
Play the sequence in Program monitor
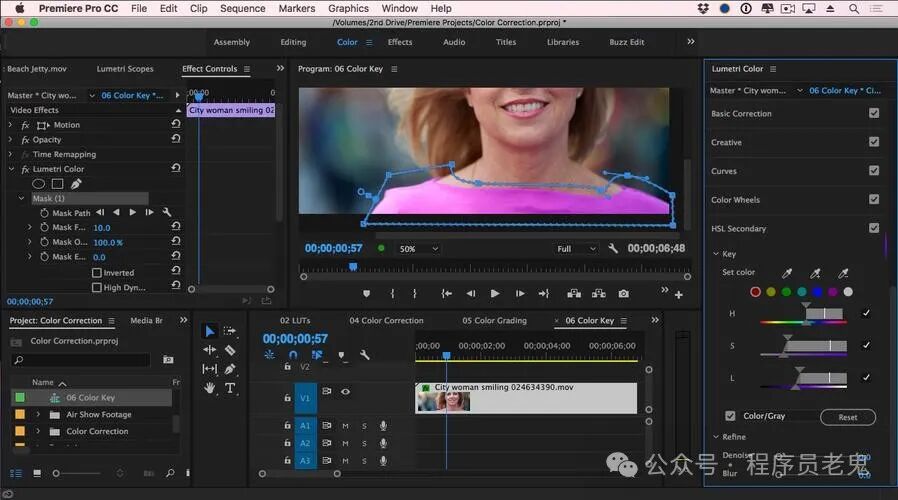pyautogui.click(x=495, y=294)
